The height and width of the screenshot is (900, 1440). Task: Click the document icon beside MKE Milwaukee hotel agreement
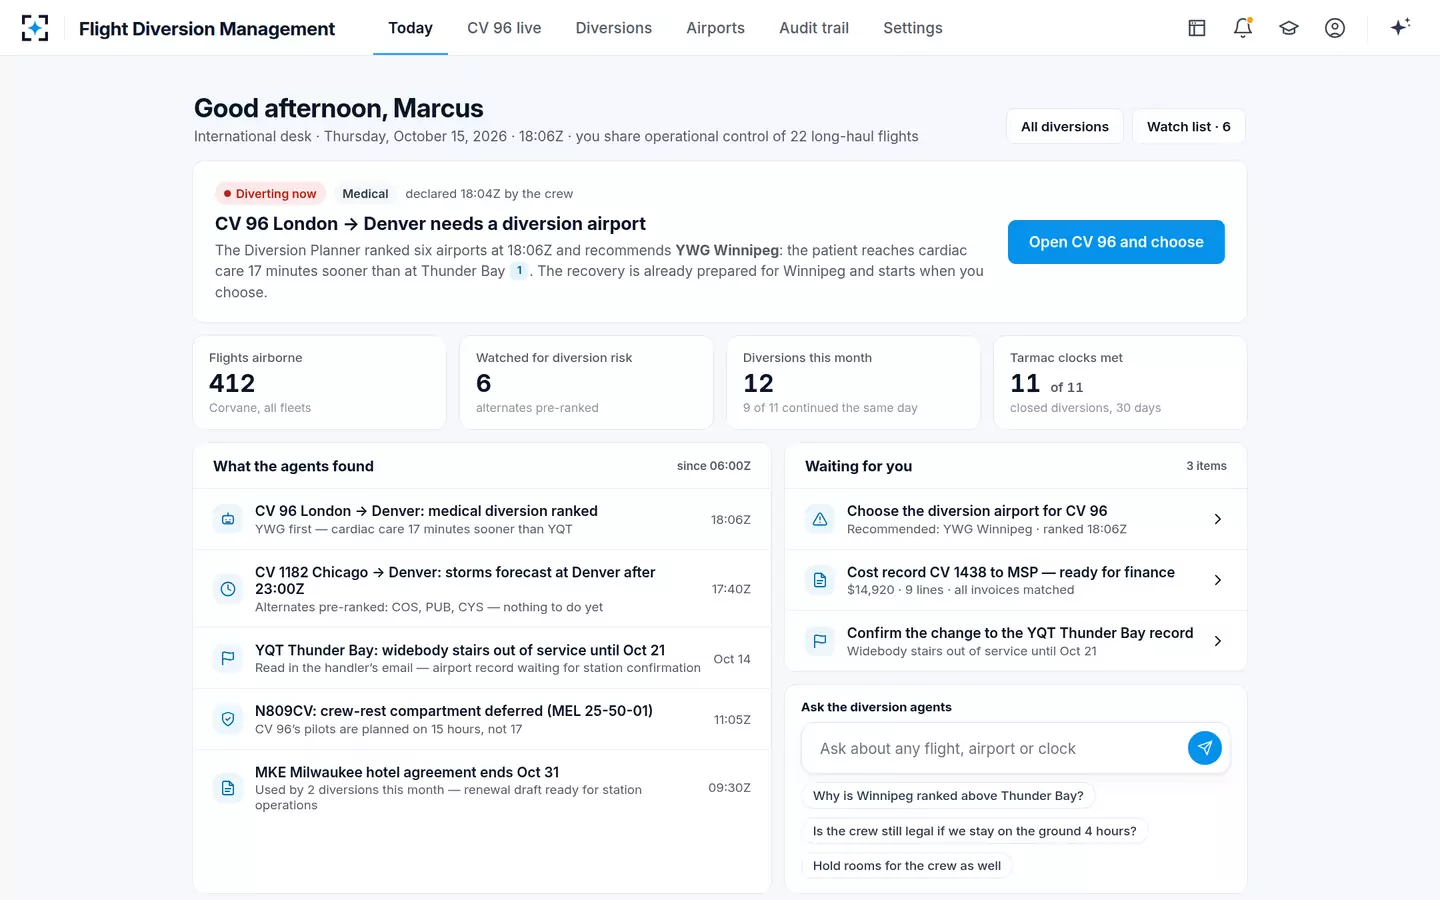coord(228,788)
